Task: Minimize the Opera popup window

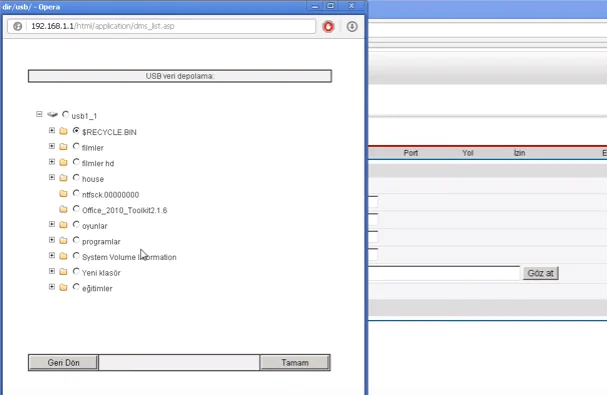Action: 315,6
